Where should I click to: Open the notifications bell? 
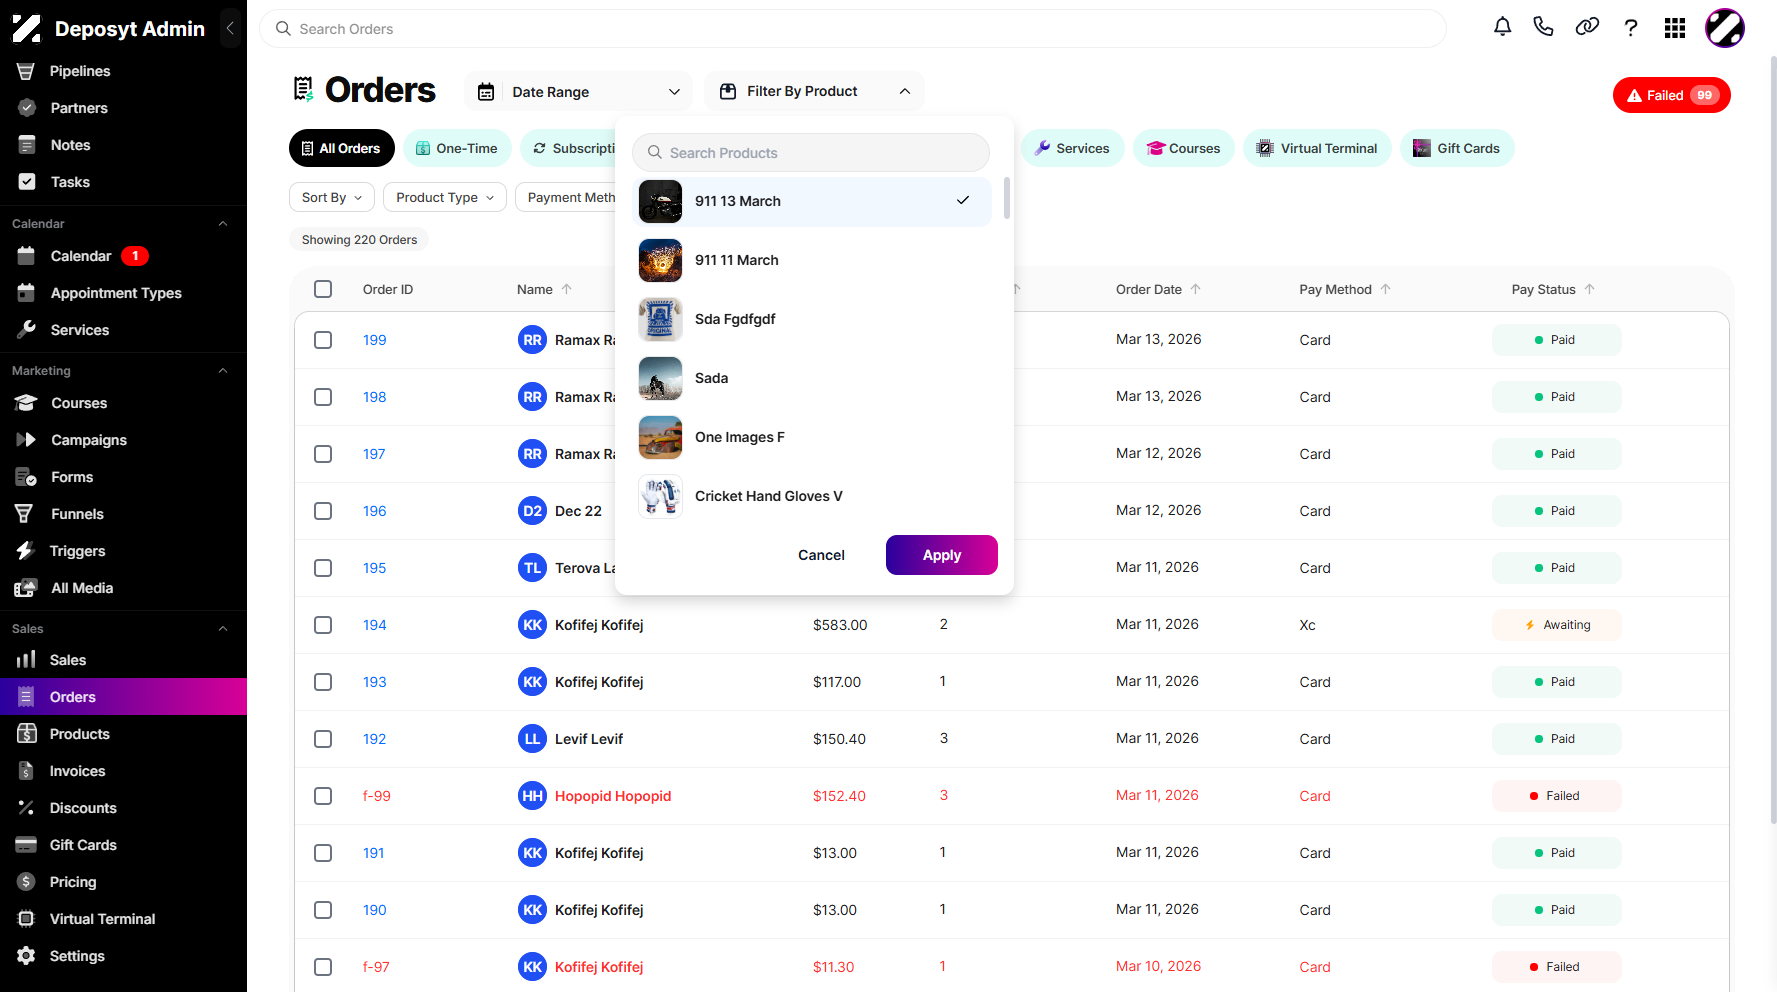click(x=1502, y=27)
